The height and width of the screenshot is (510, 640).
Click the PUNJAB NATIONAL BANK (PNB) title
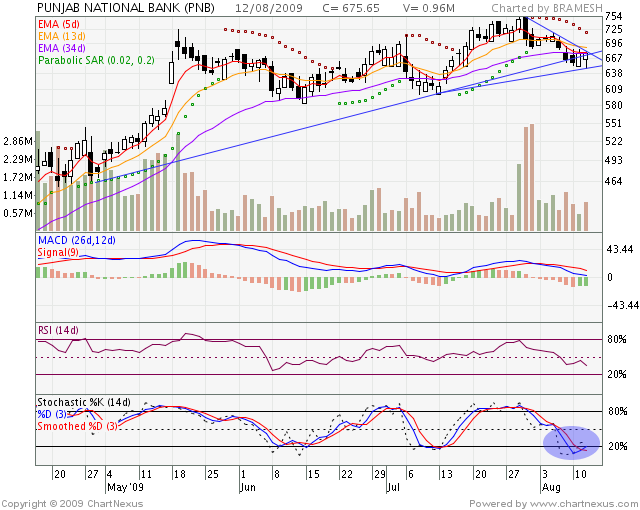click(126, 8)
